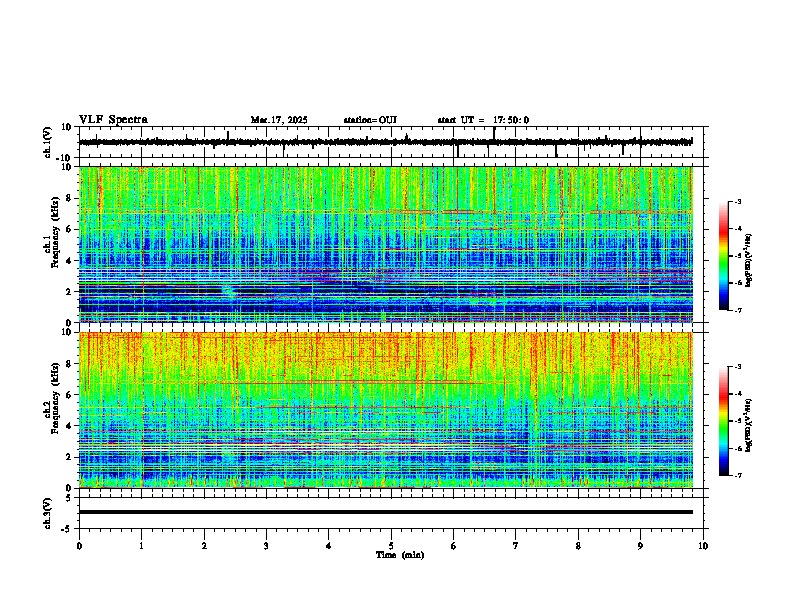This screenshot has width=792, height=612.
Task: Click the "-7" label on ch.2 color bar
Action: [737, 475]
